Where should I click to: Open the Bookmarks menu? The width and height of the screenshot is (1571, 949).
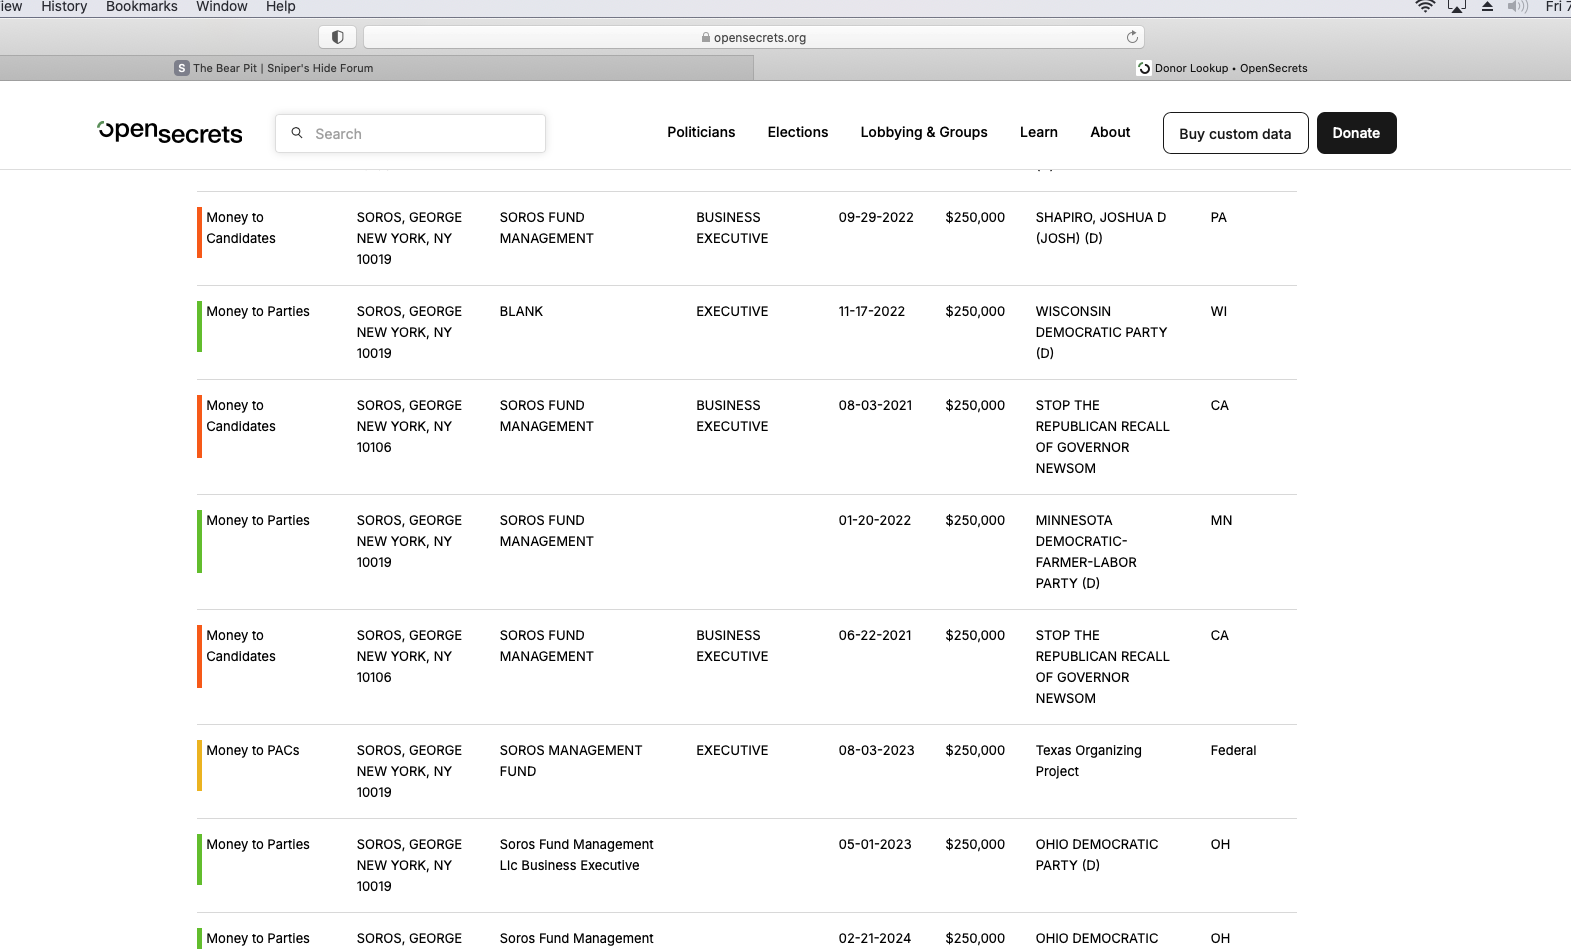tap(142, 7)
